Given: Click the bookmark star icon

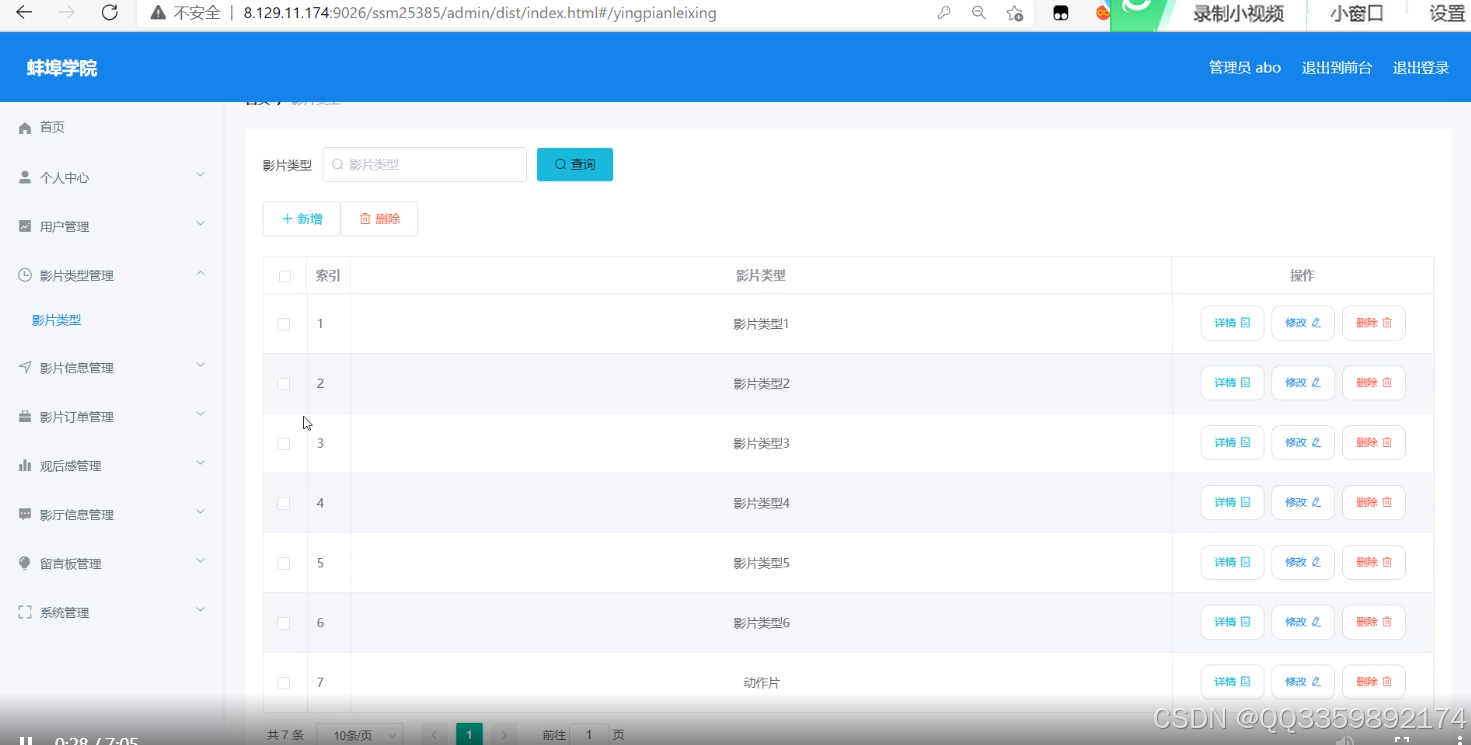Looking at the screenshot, I should pos(1015,13).
